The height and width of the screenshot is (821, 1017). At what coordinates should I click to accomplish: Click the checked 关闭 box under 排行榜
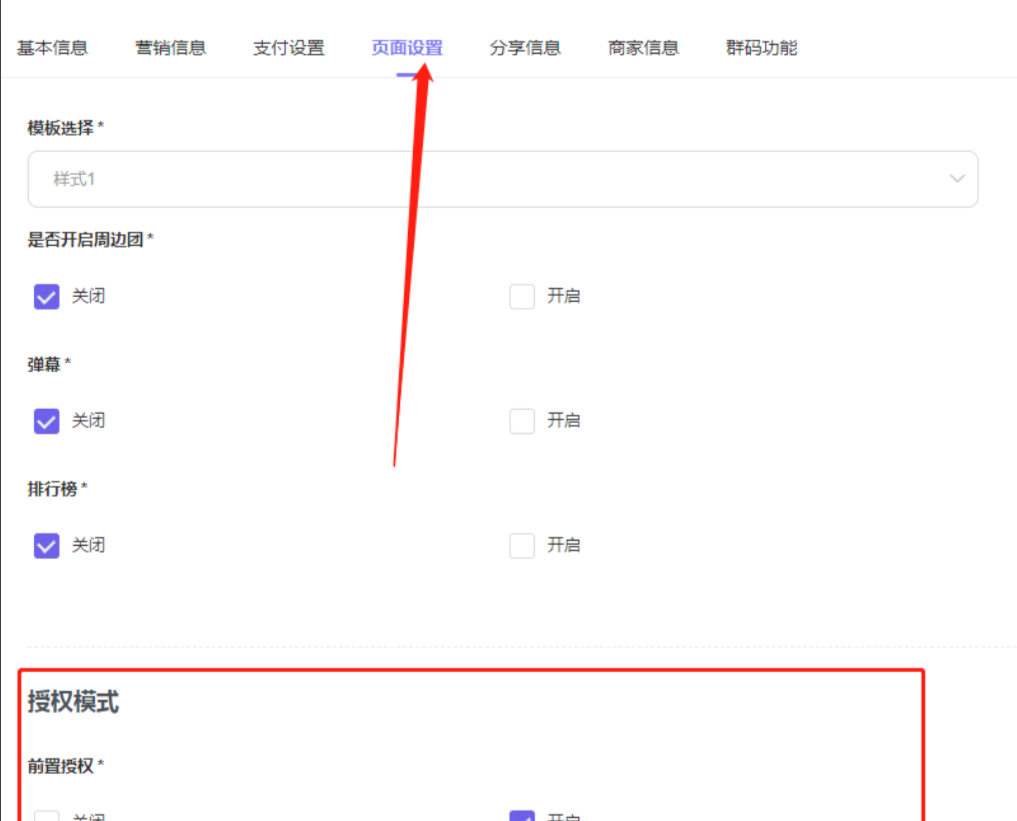click(x=46, y=545)
